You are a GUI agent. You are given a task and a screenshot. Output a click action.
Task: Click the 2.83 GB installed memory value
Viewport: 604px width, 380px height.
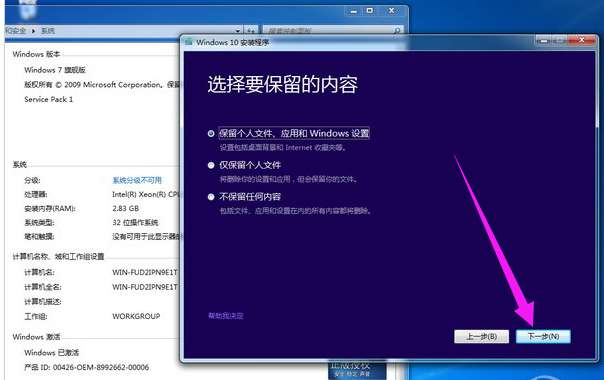126,208
